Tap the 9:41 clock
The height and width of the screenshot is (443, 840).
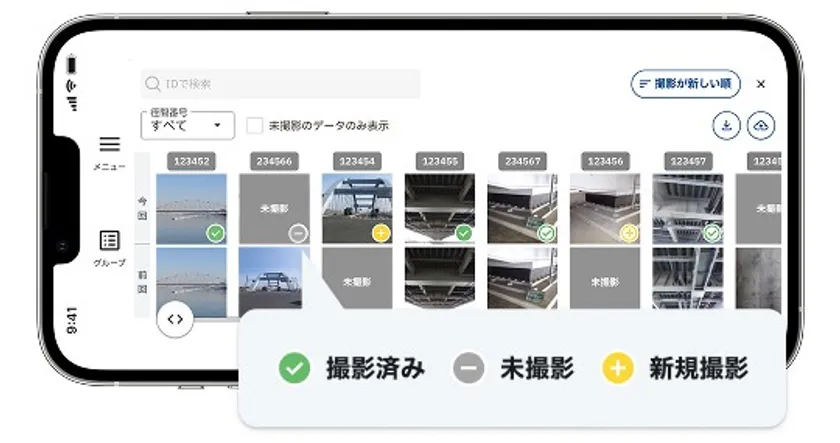coord(72,320)
